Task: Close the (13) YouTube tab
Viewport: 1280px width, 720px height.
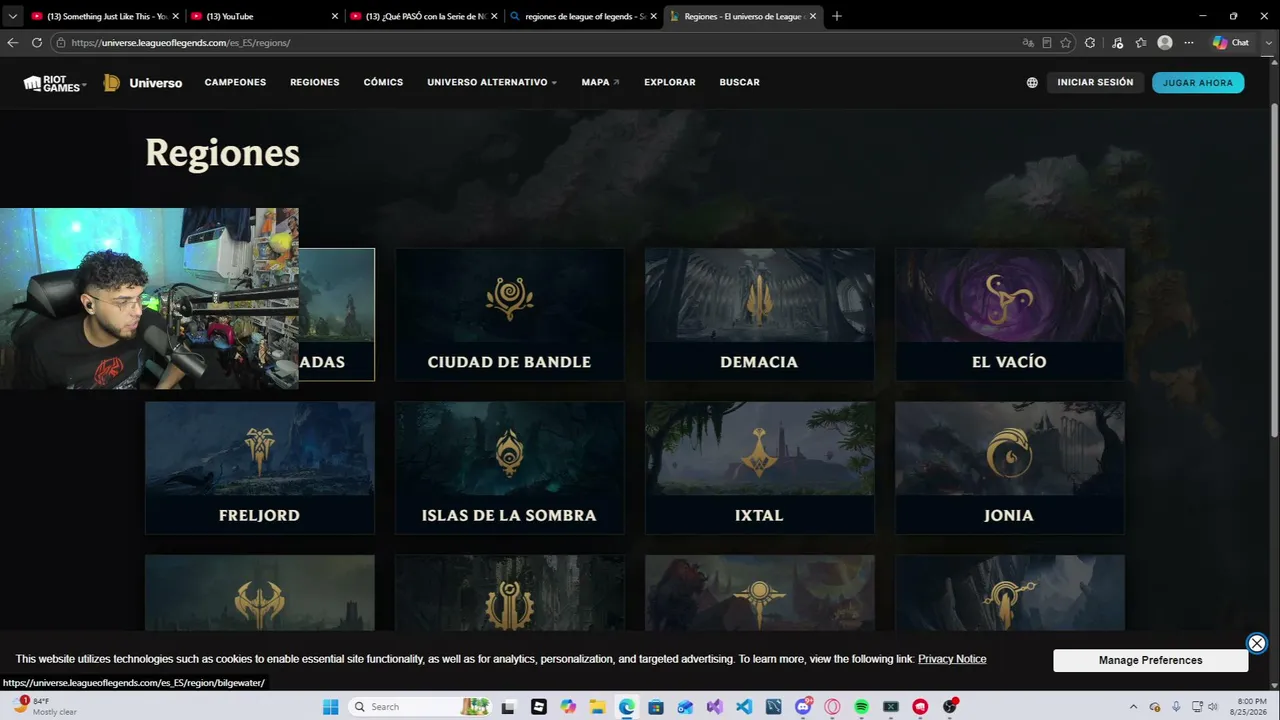Action: [335, 16]
